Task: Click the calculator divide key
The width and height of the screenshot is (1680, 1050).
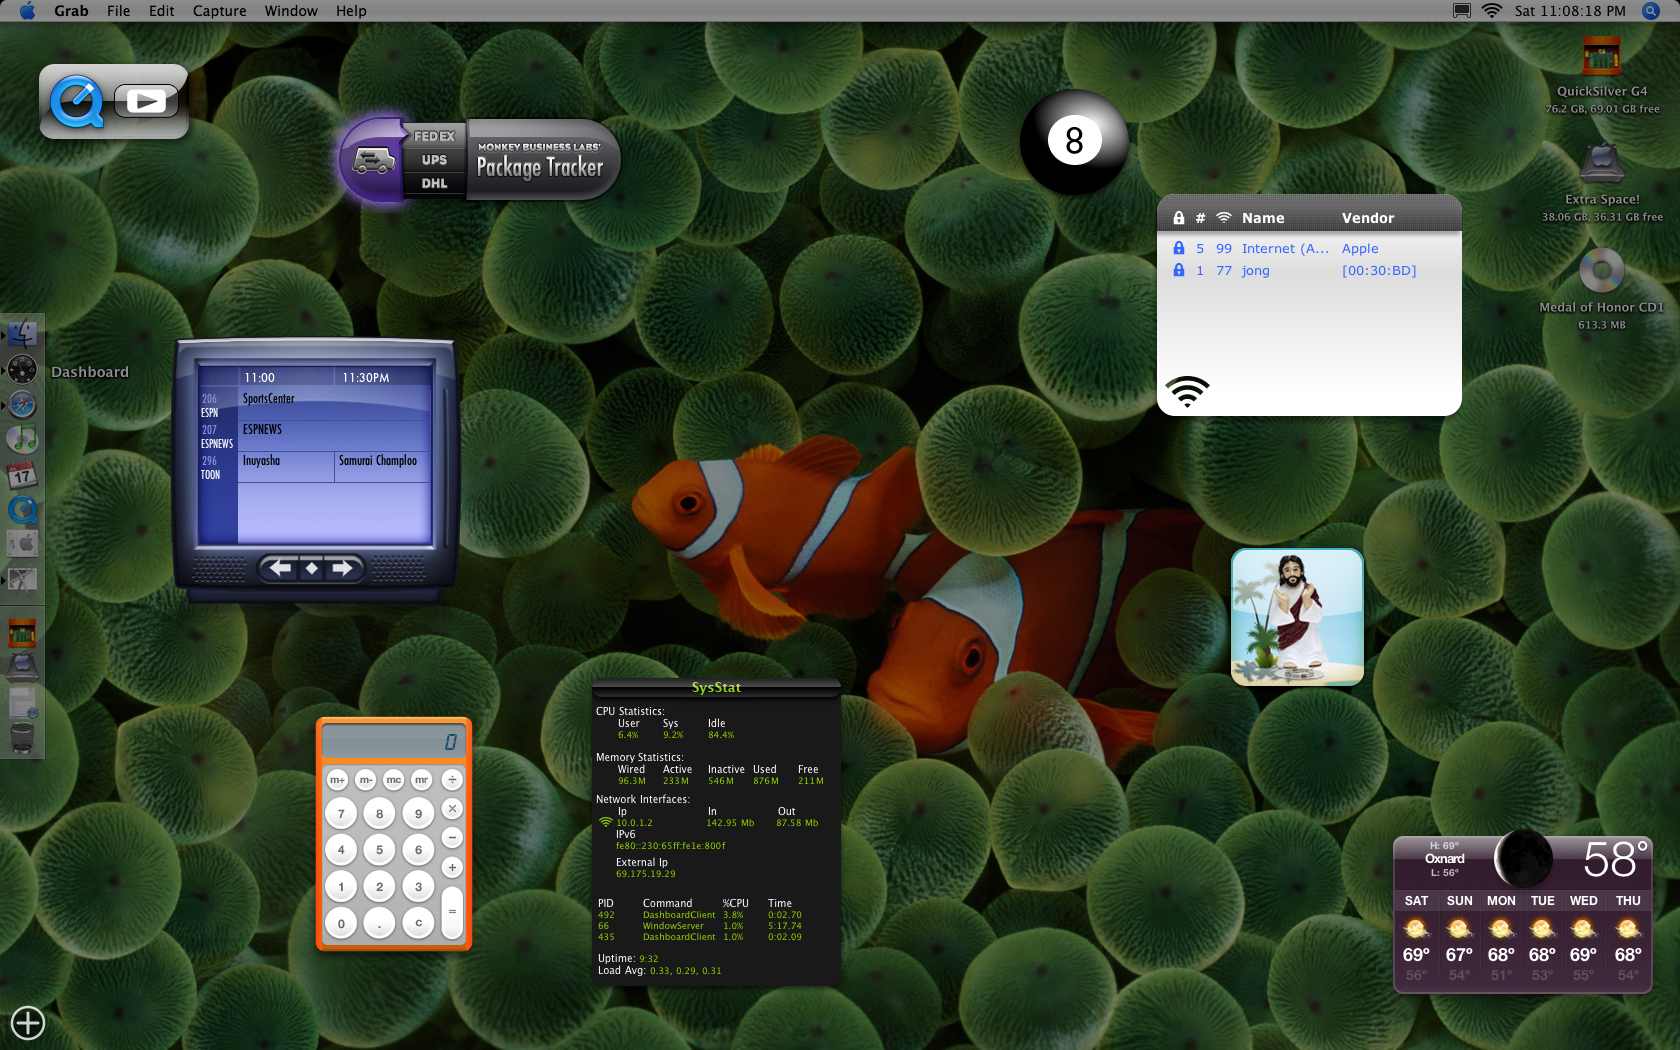Action: click(x=452, y=780)
